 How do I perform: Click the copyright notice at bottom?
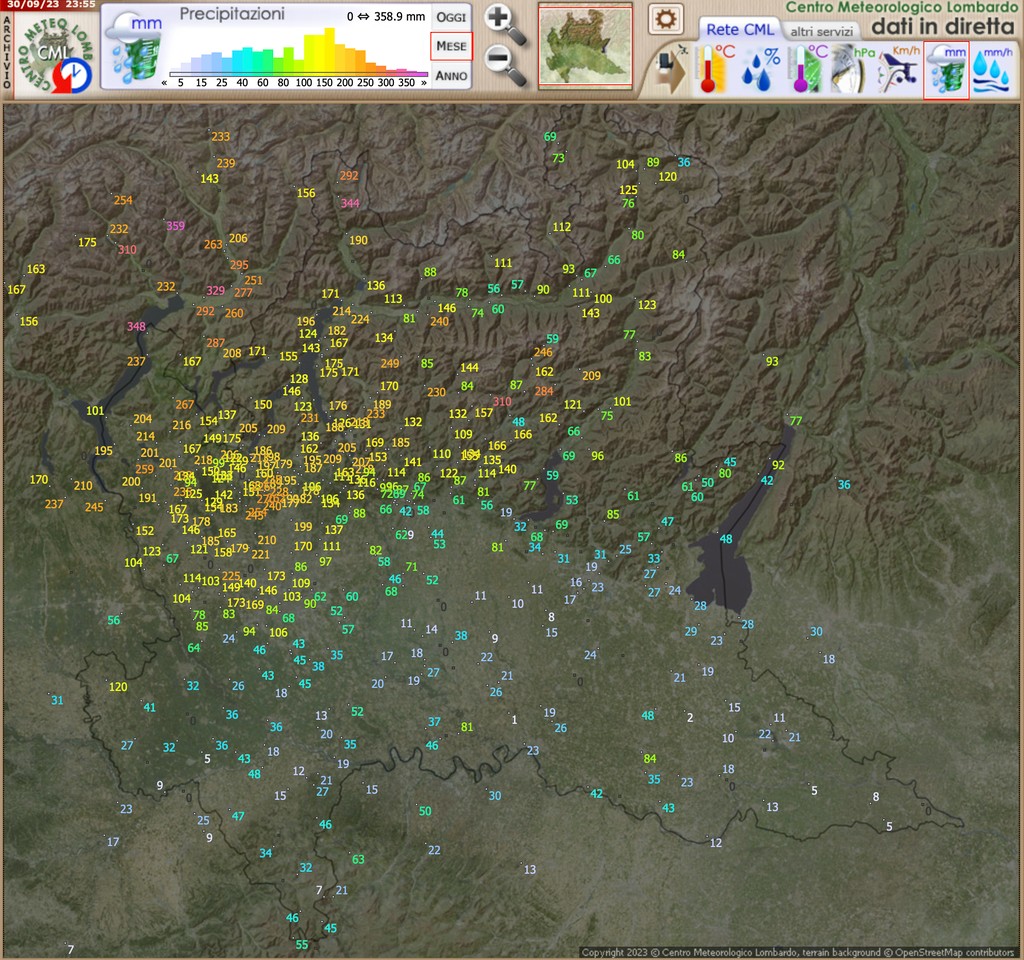[x=797, y=953]
